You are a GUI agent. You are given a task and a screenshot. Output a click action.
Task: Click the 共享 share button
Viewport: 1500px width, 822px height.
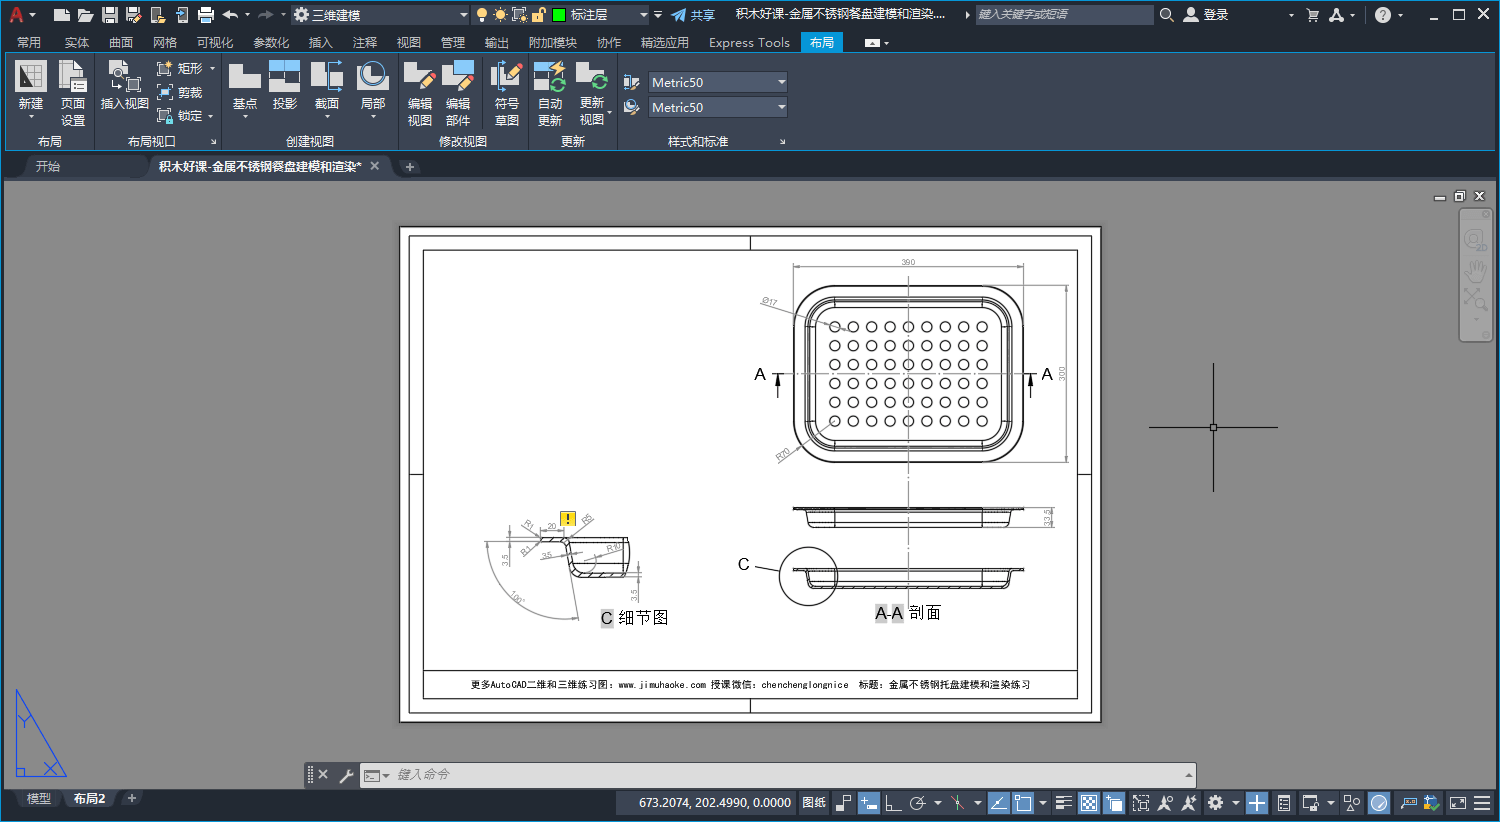pyautogui.click(x=693, y=15)
